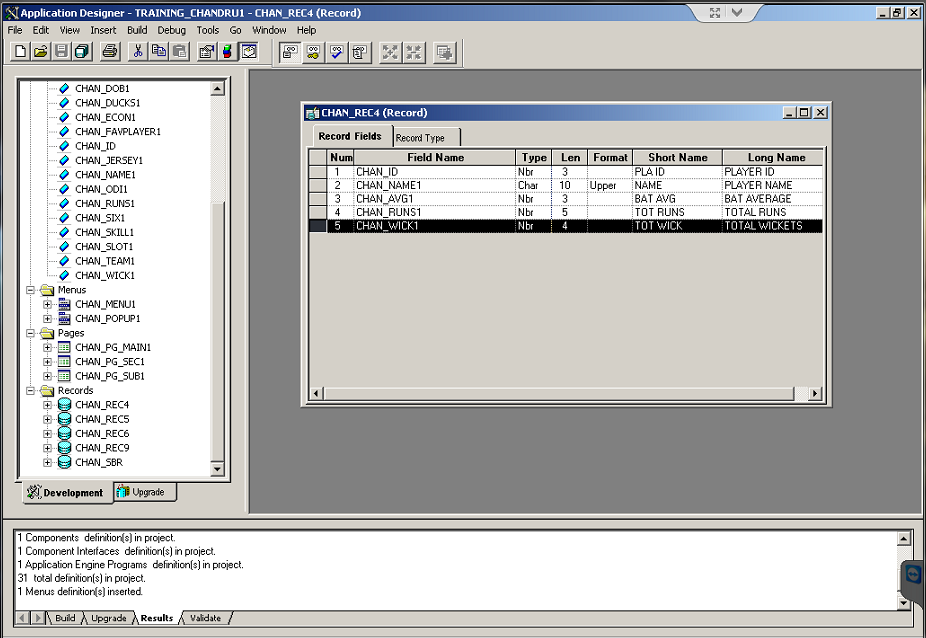Screen dimensions: 926x638
Task: Click the Copy toolbar icon
Action: tap(160, 52)
